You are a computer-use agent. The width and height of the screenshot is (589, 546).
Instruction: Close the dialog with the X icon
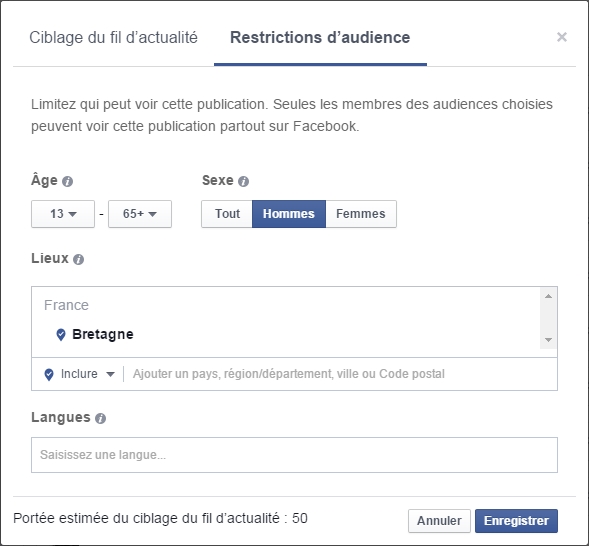pyautogui.click(x=562, y=37)
